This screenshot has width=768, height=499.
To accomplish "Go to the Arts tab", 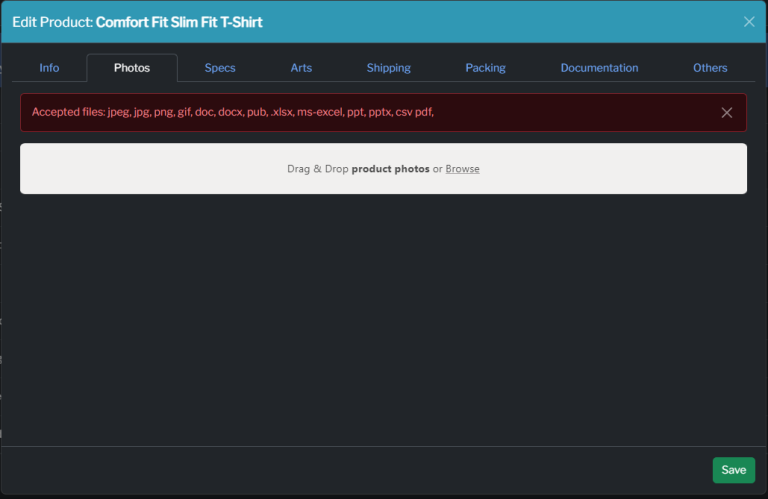I will click(301, 68).
